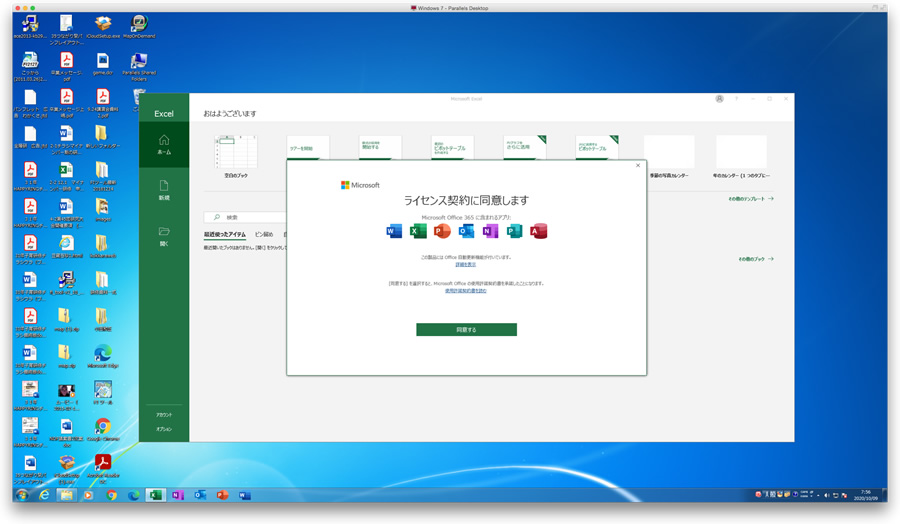900x524 pixels.
Task: Open アカウント in the Excel sidebar
Action: (x=164, y=414)
